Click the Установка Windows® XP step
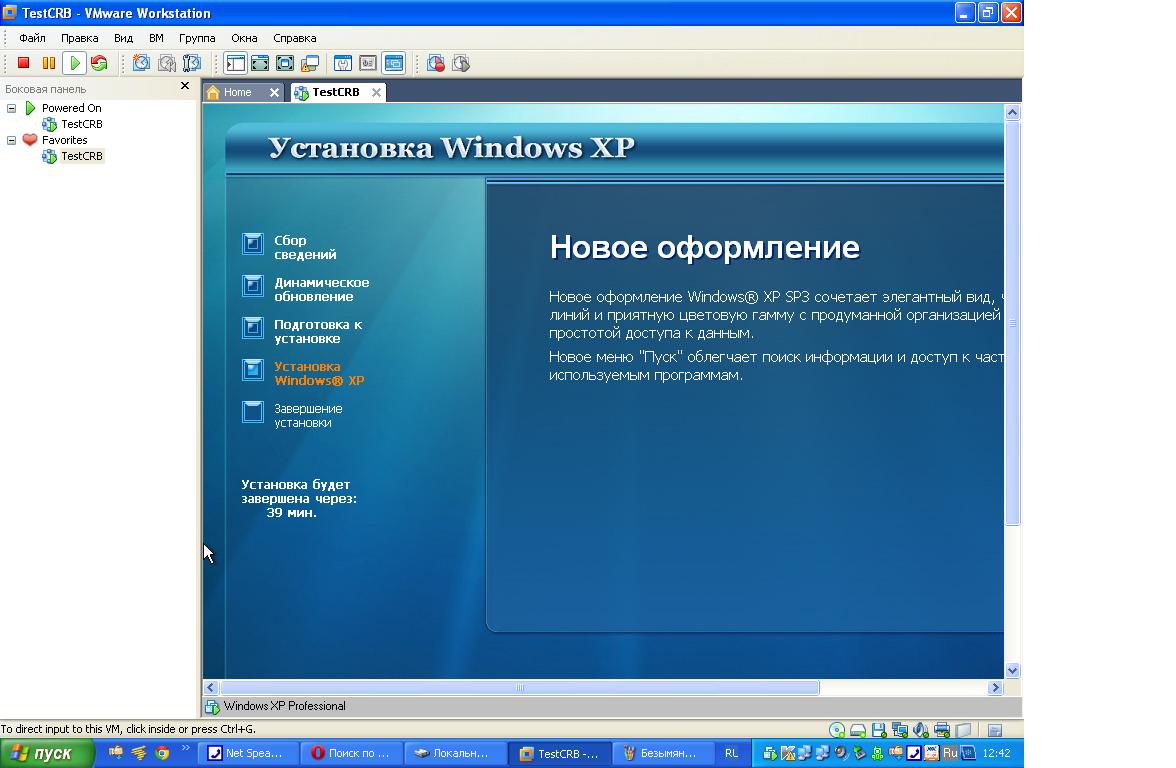Image resolution: width=1176 pixels, height=768 pixels. 319,374
